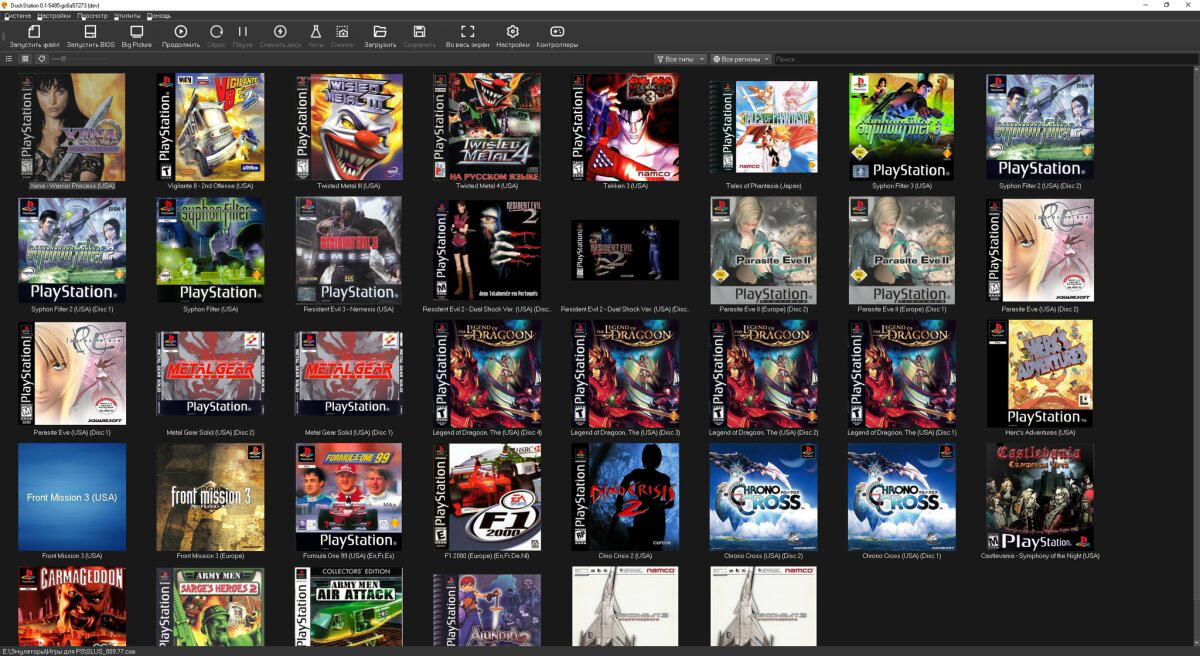The height and width of the screenshot is (656, 1200).
Task: Select Dino Crisis 2 (USA) cover
Action: click(625, 497)
